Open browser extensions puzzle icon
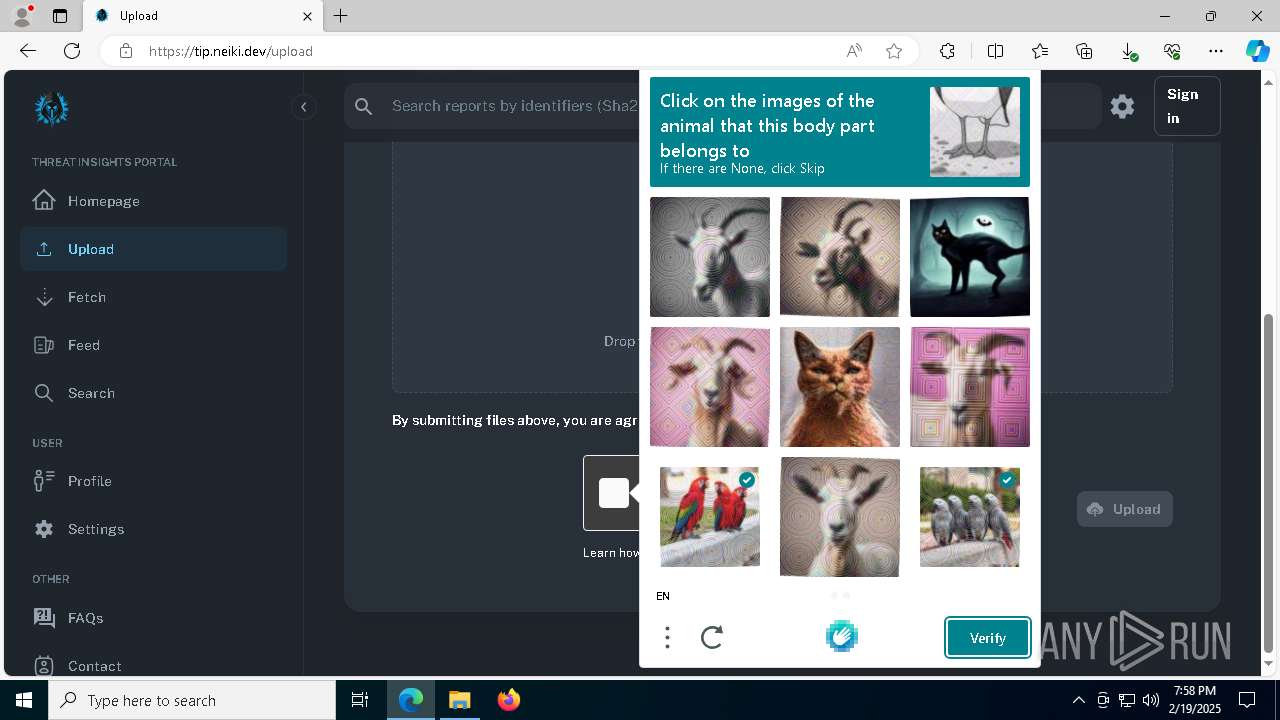The height and width of the screenshot is (720, 1280). tap(947, 51)
